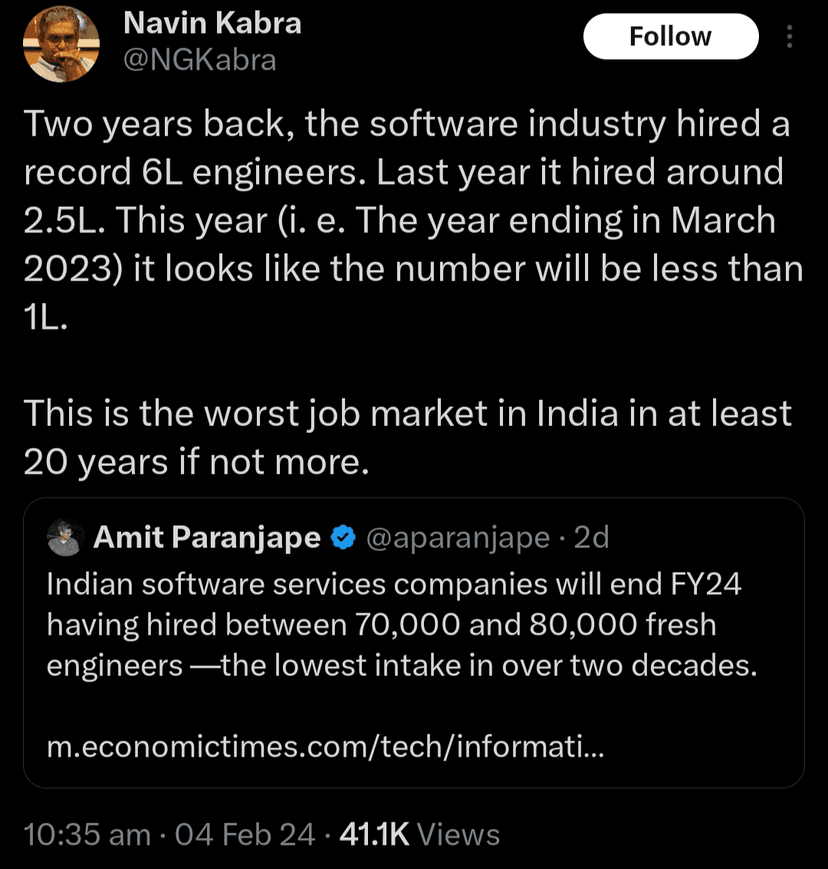
Task: Open the m.economictimes.com article link
Action: click(323, 748)
